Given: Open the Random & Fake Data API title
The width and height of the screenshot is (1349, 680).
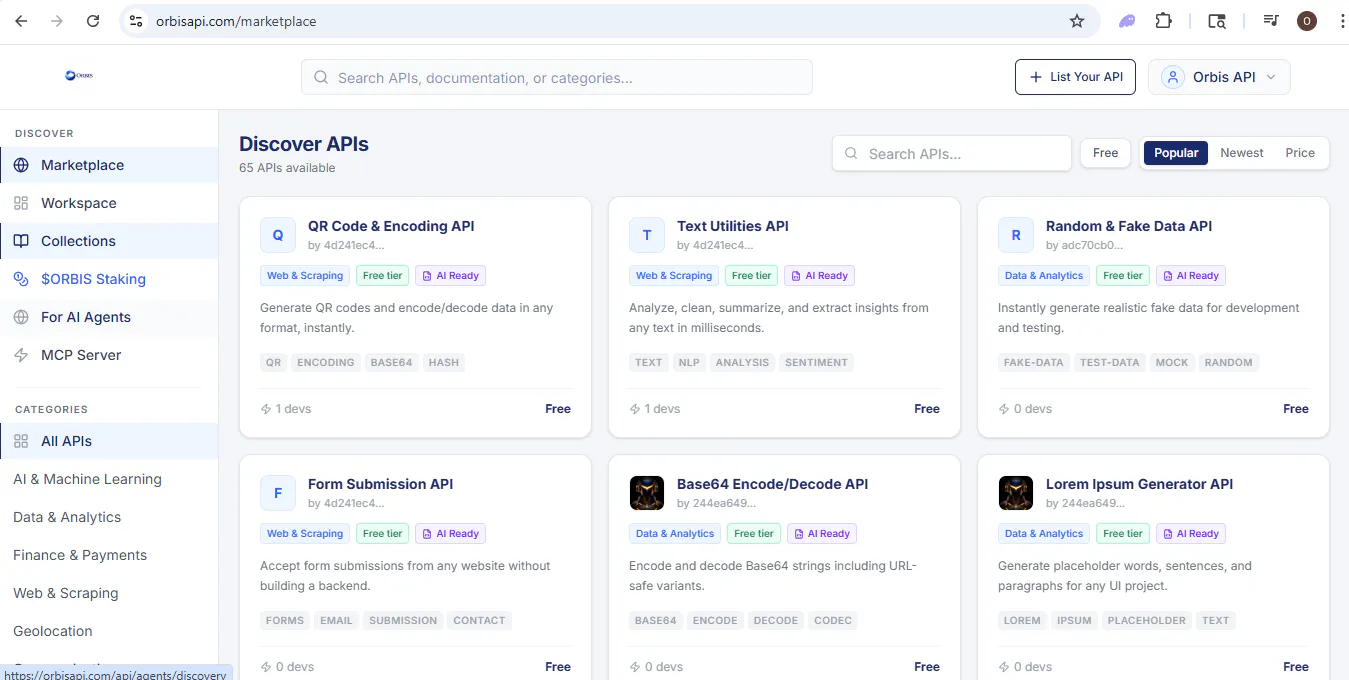Looking at the screenshot, I should 1129,226.
